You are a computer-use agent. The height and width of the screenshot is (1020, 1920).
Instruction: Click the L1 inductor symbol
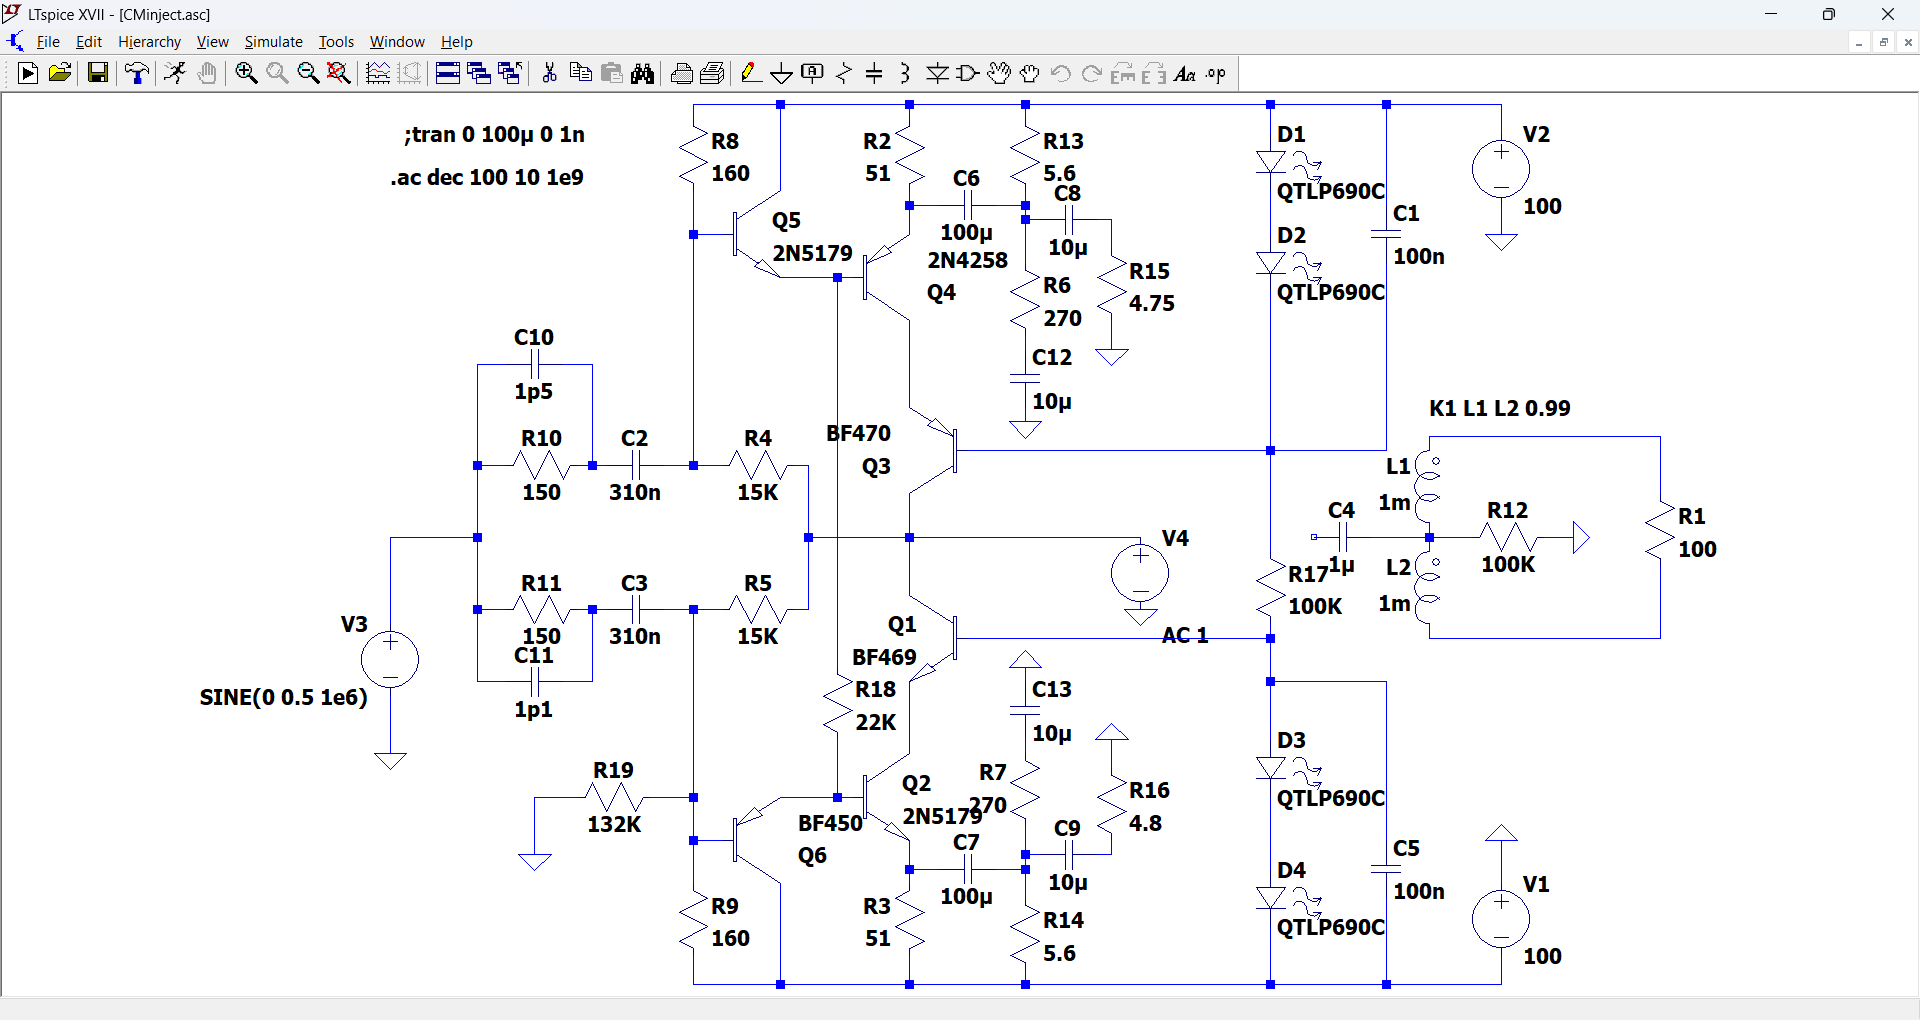[1429, 488]
